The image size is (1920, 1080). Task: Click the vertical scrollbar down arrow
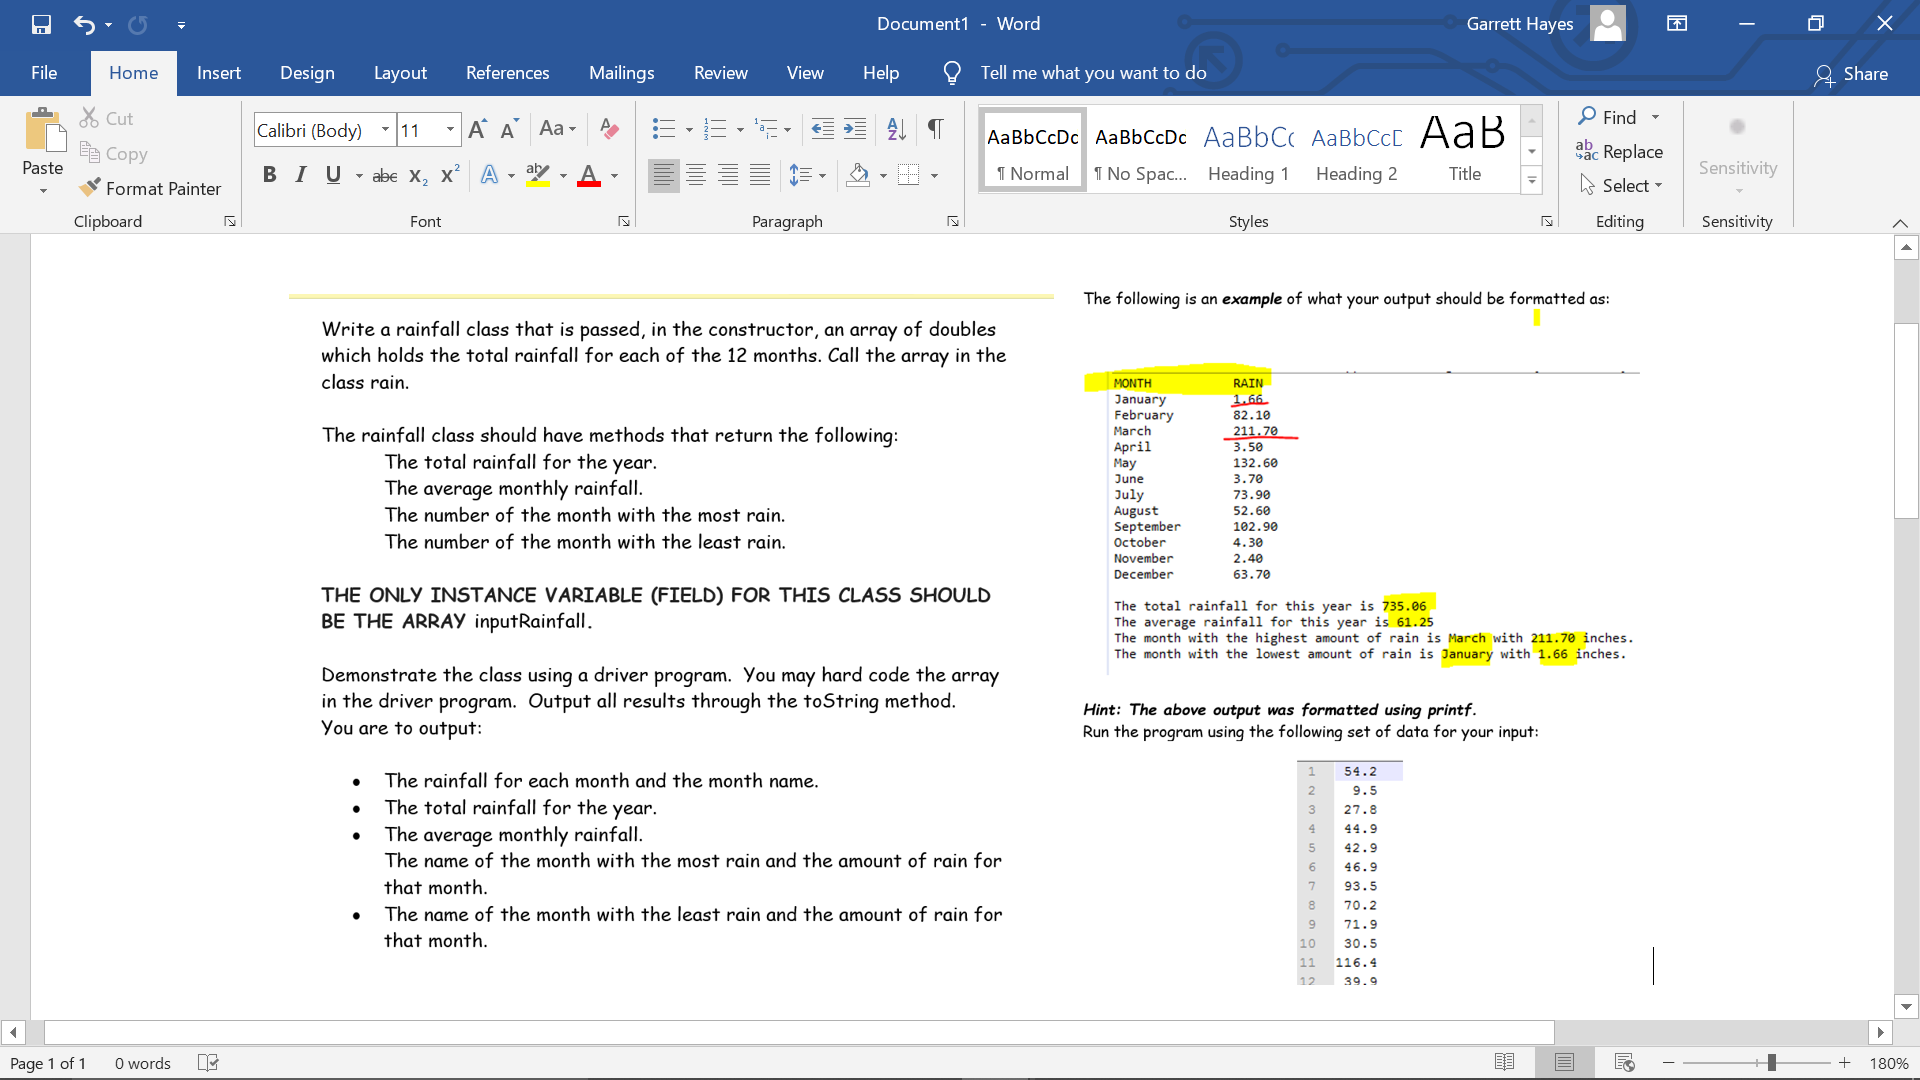pyautogui.click(x=1907, y=1007)
